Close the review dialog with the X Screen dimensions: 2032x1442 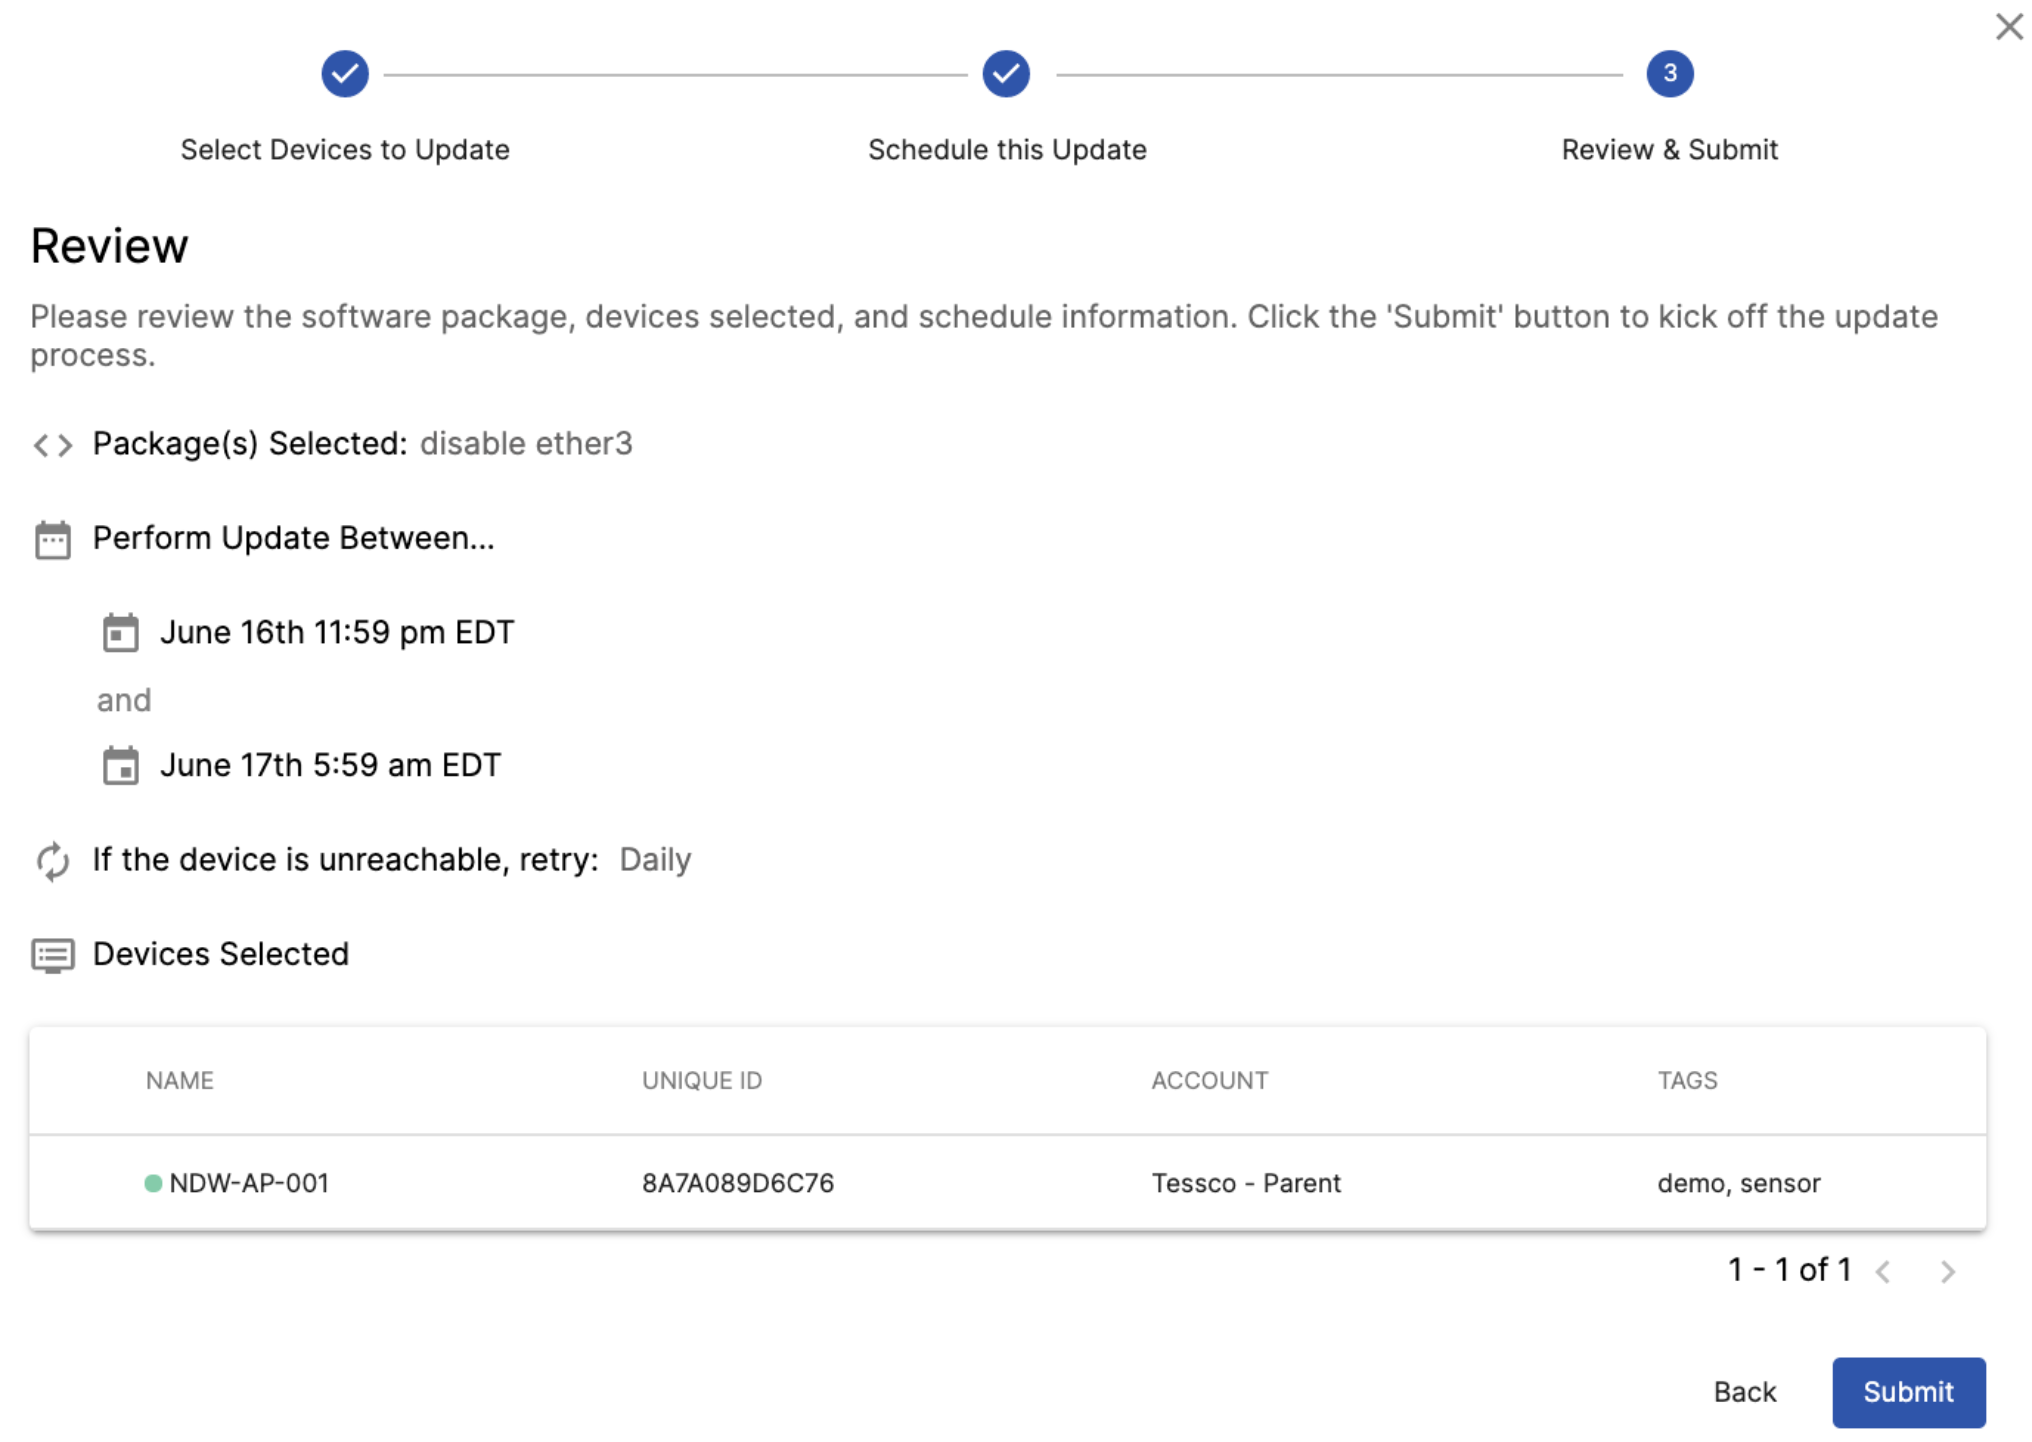click(2008, 27)
